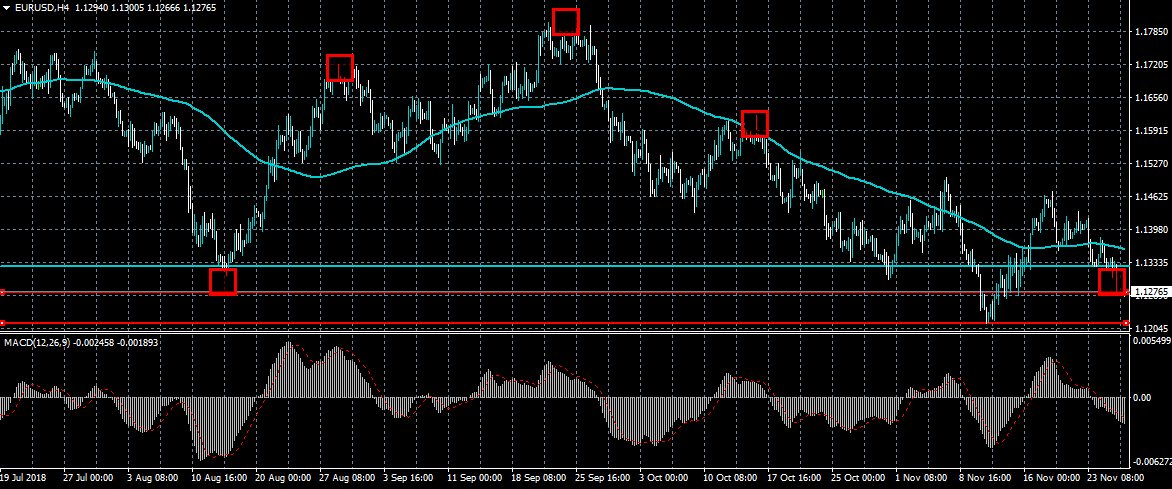
Task: Click the 1.13335 price scale label
Action: [x=1152, y=262]
